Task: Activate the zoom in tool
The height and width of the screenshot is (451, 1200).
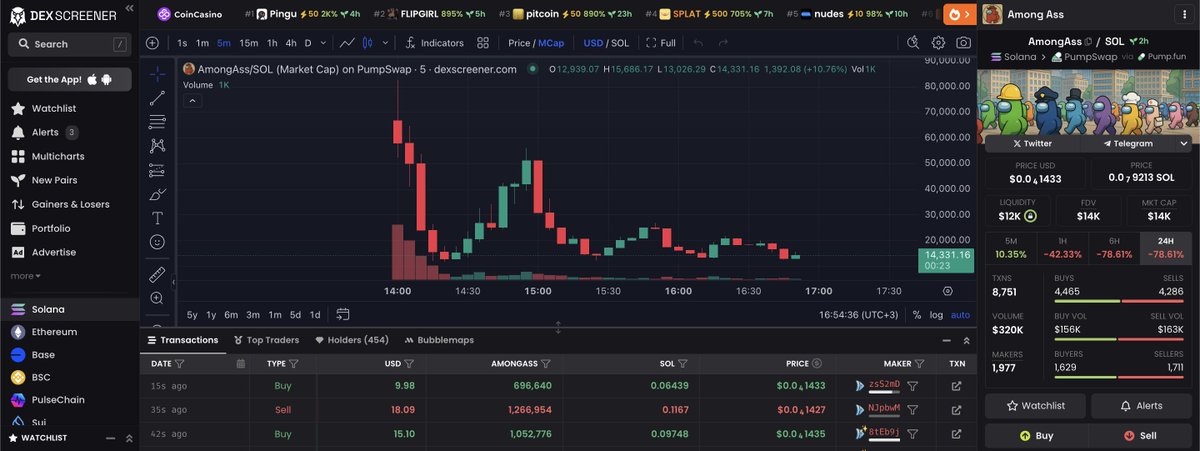Action: pyautogui.click(x=157, y=298)
